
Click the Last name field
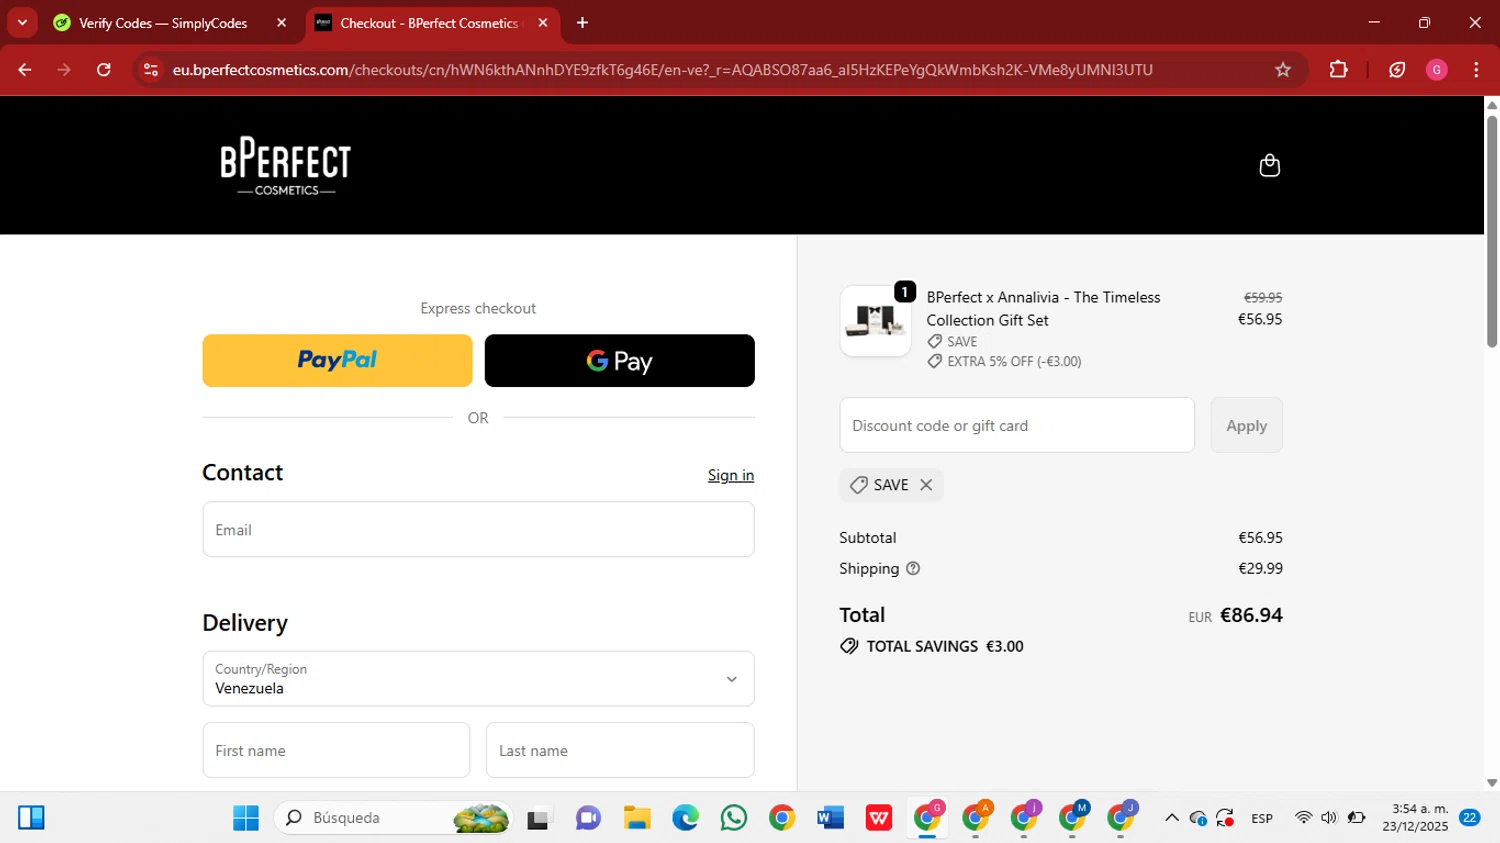tap(620, 750)
